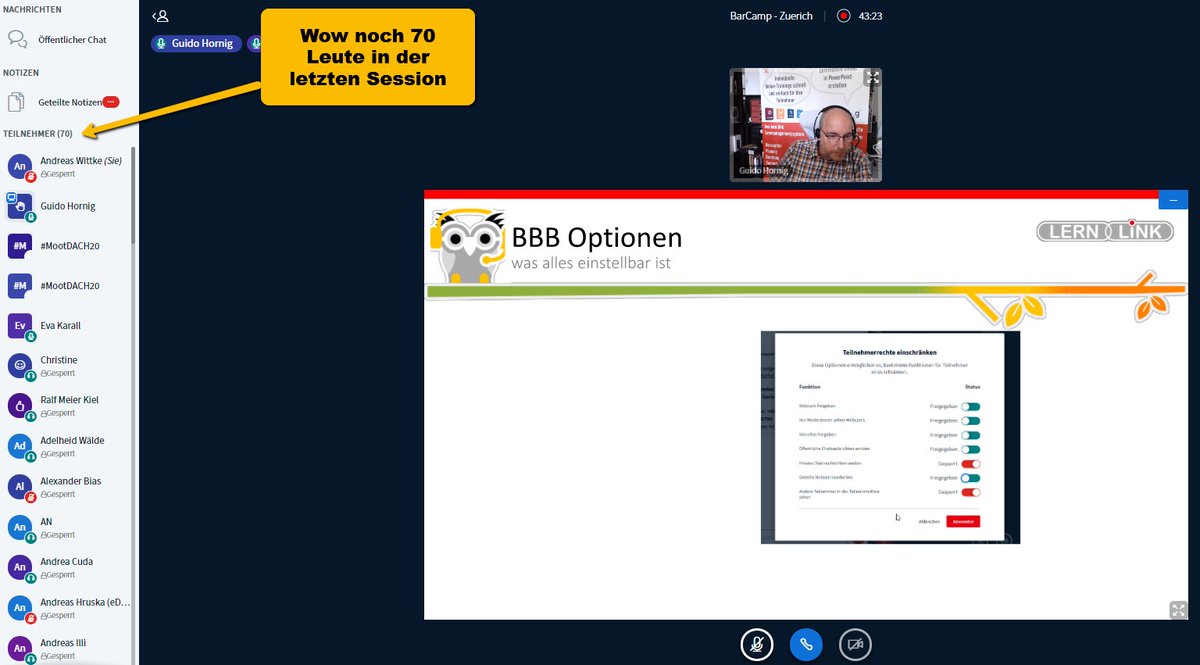1200x665 pixels.
Task: Toggle Geteilte Notizen bearbeiten switch
Action: [971, 478]
